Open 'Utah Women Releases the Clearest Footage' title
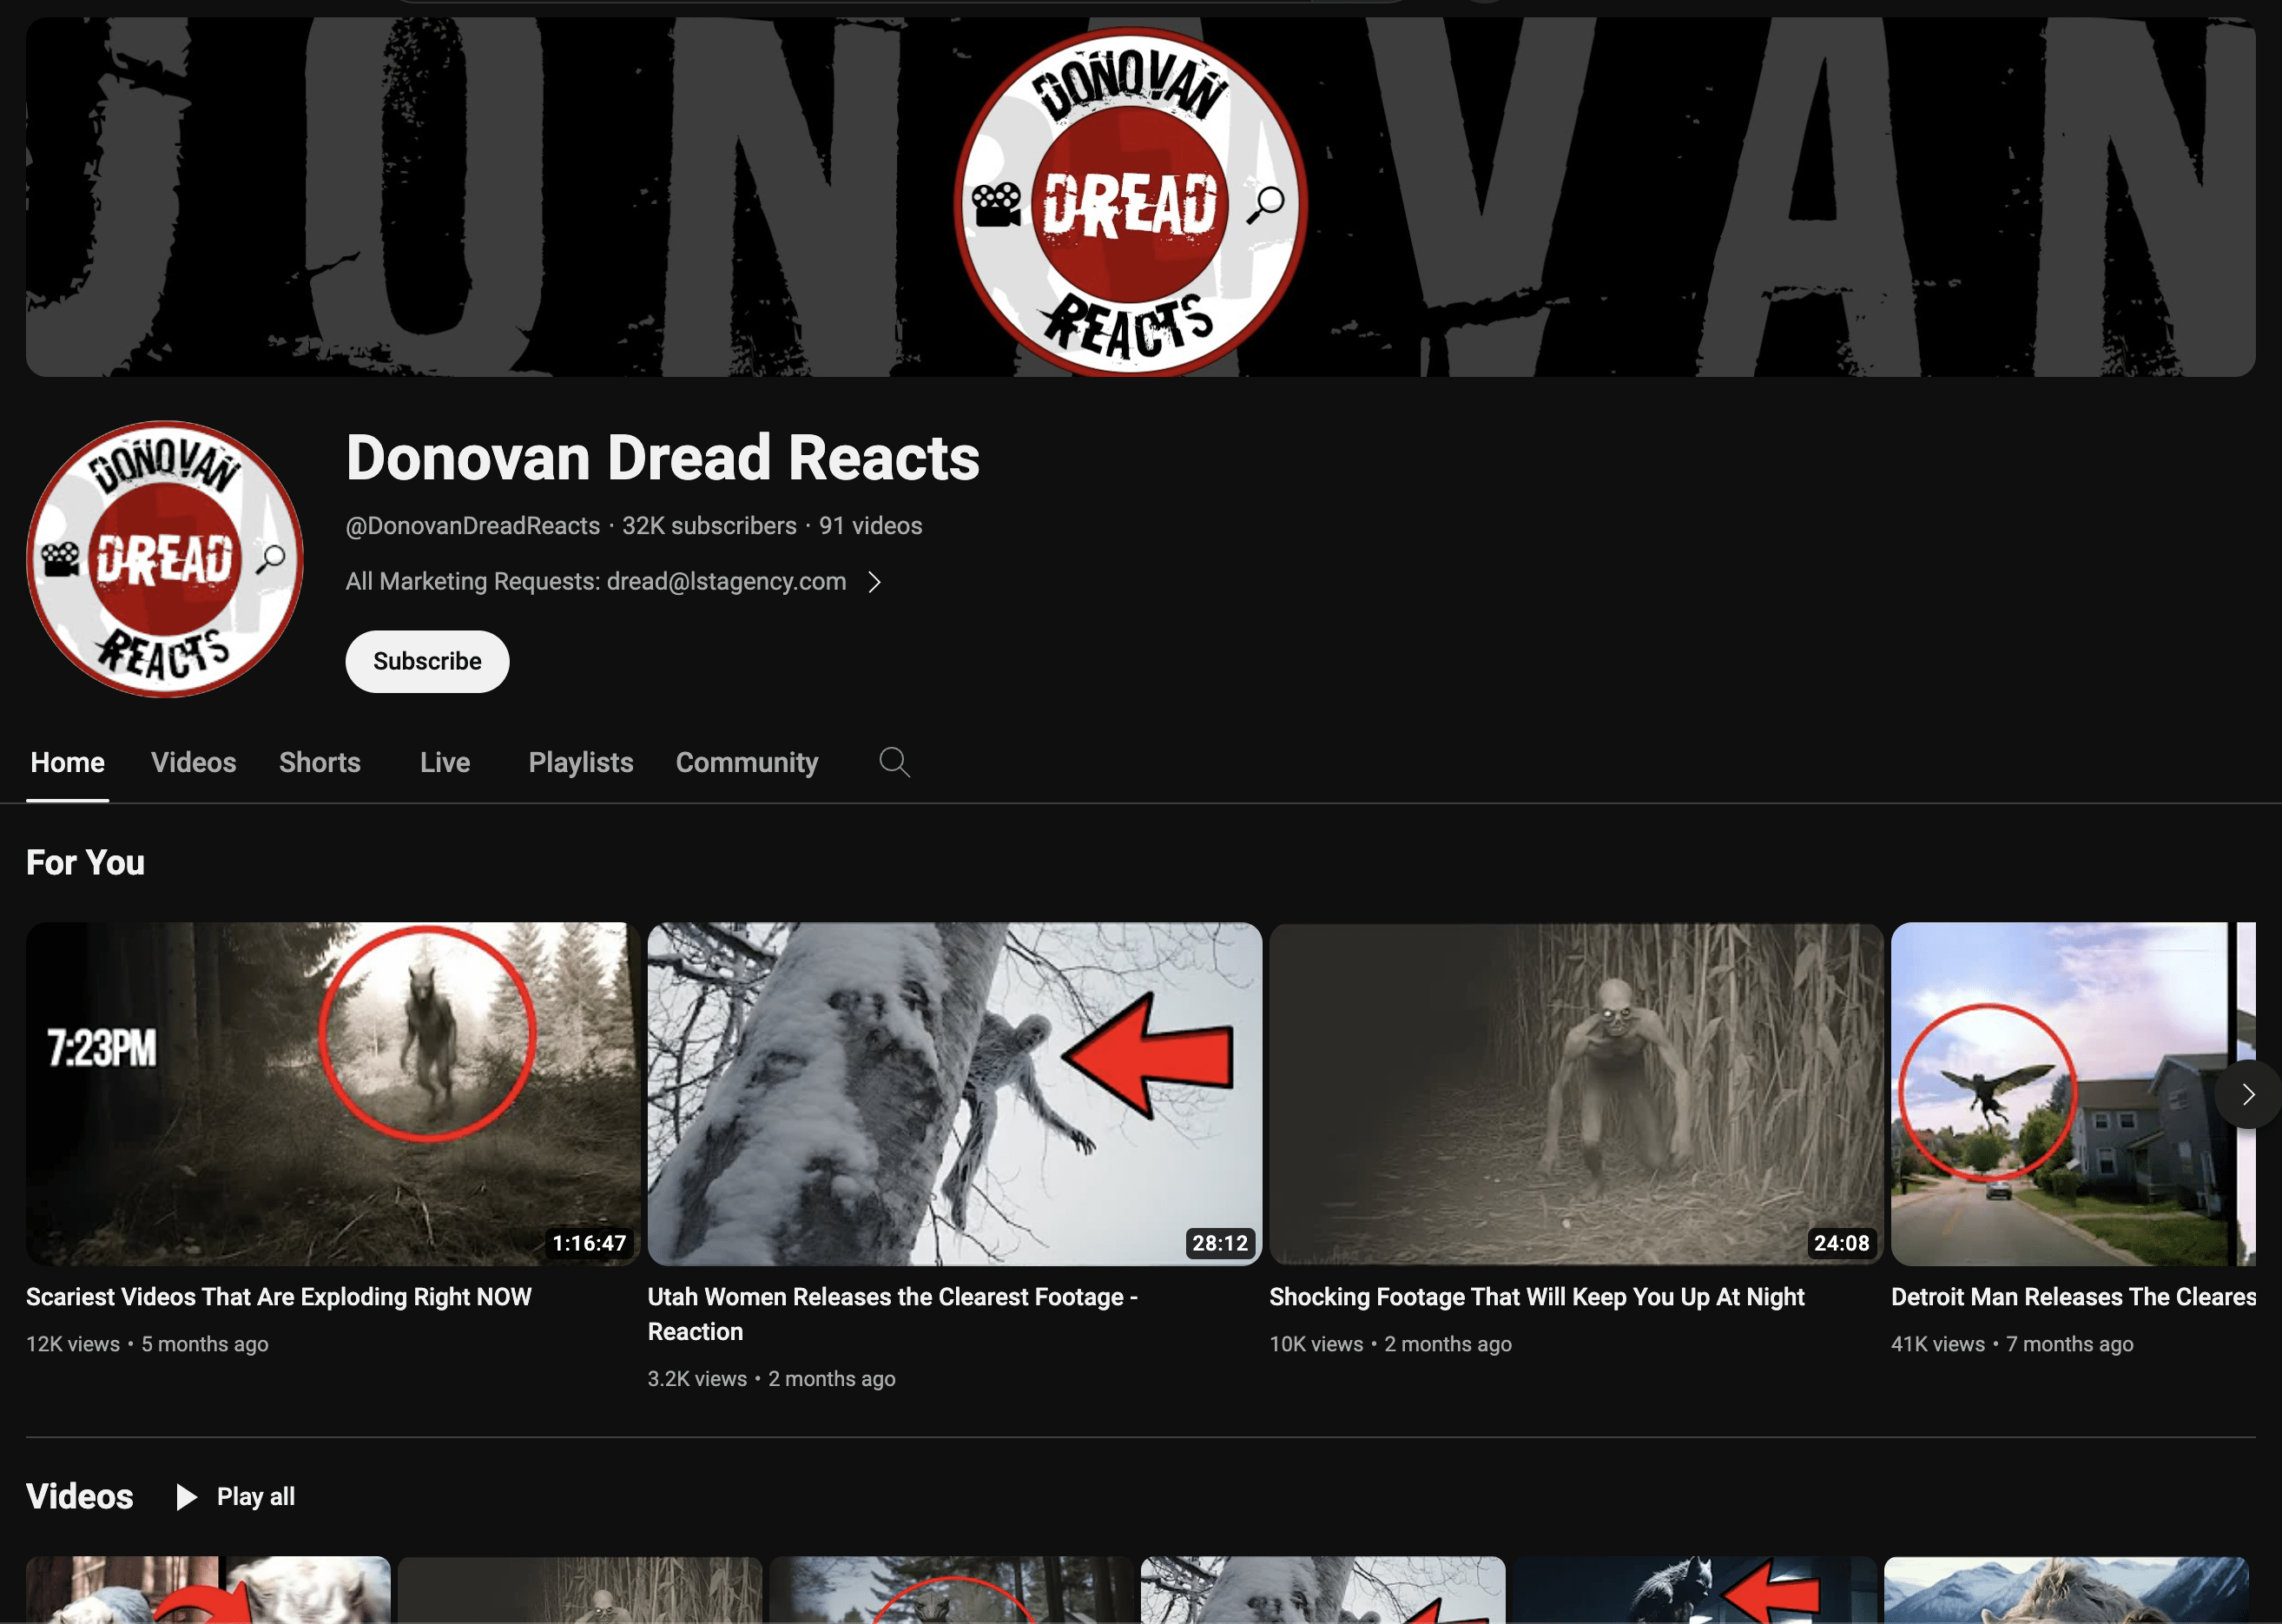Image resolution: width=2282 pixels, height=1624 pixels. tap(893, 1313)
